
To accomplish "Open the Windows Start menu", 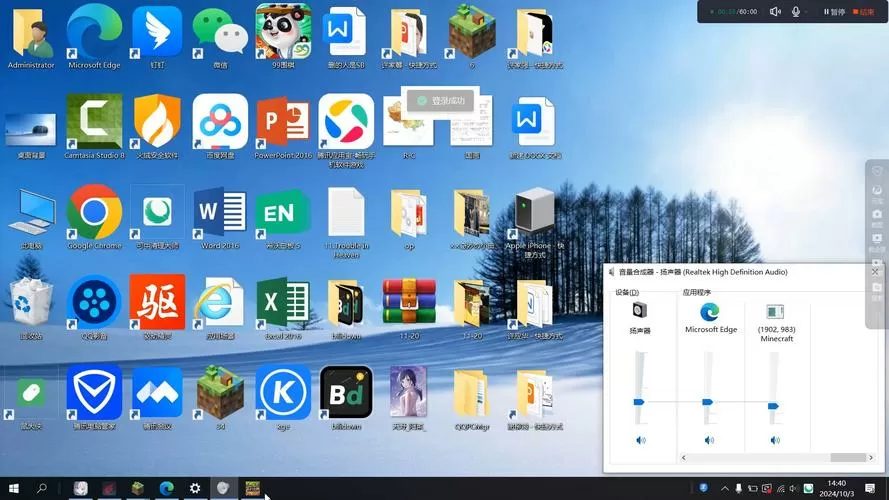I will coord(14,488).
